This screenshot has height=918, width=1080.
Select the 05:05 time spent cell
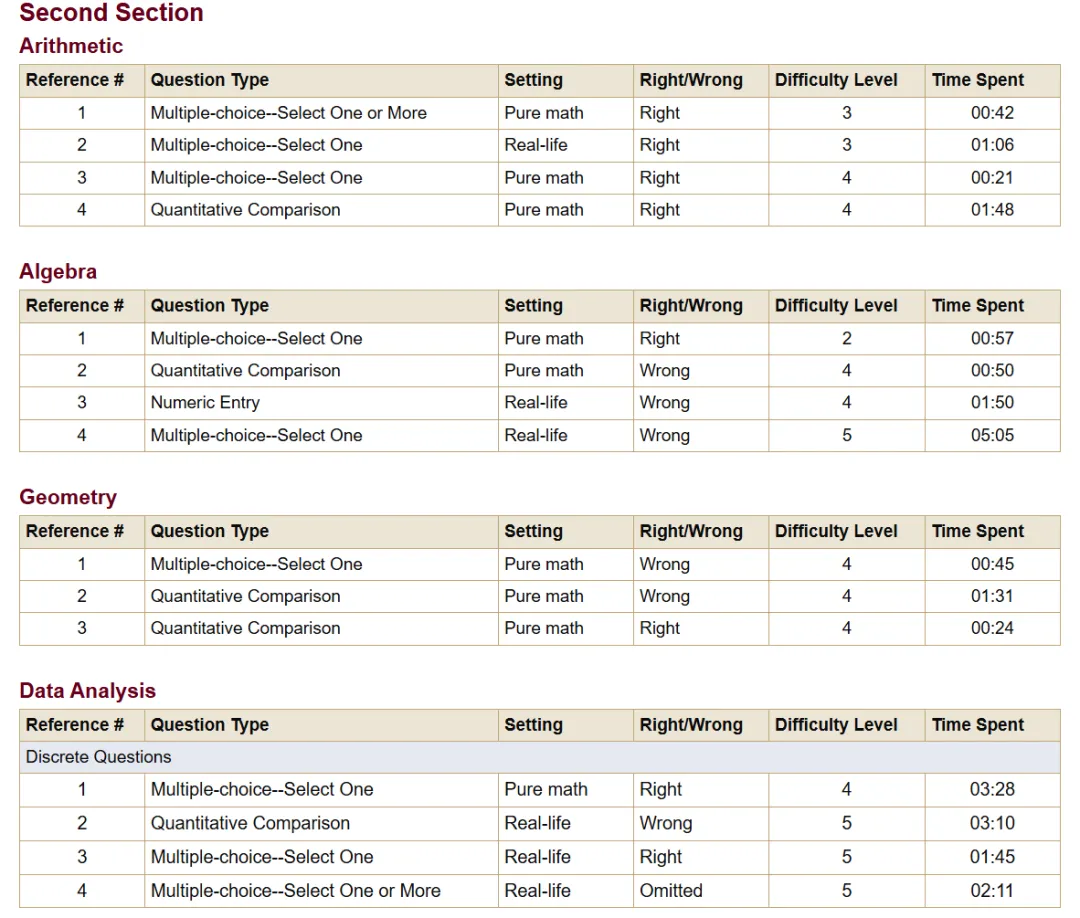(x=991, y=435)
